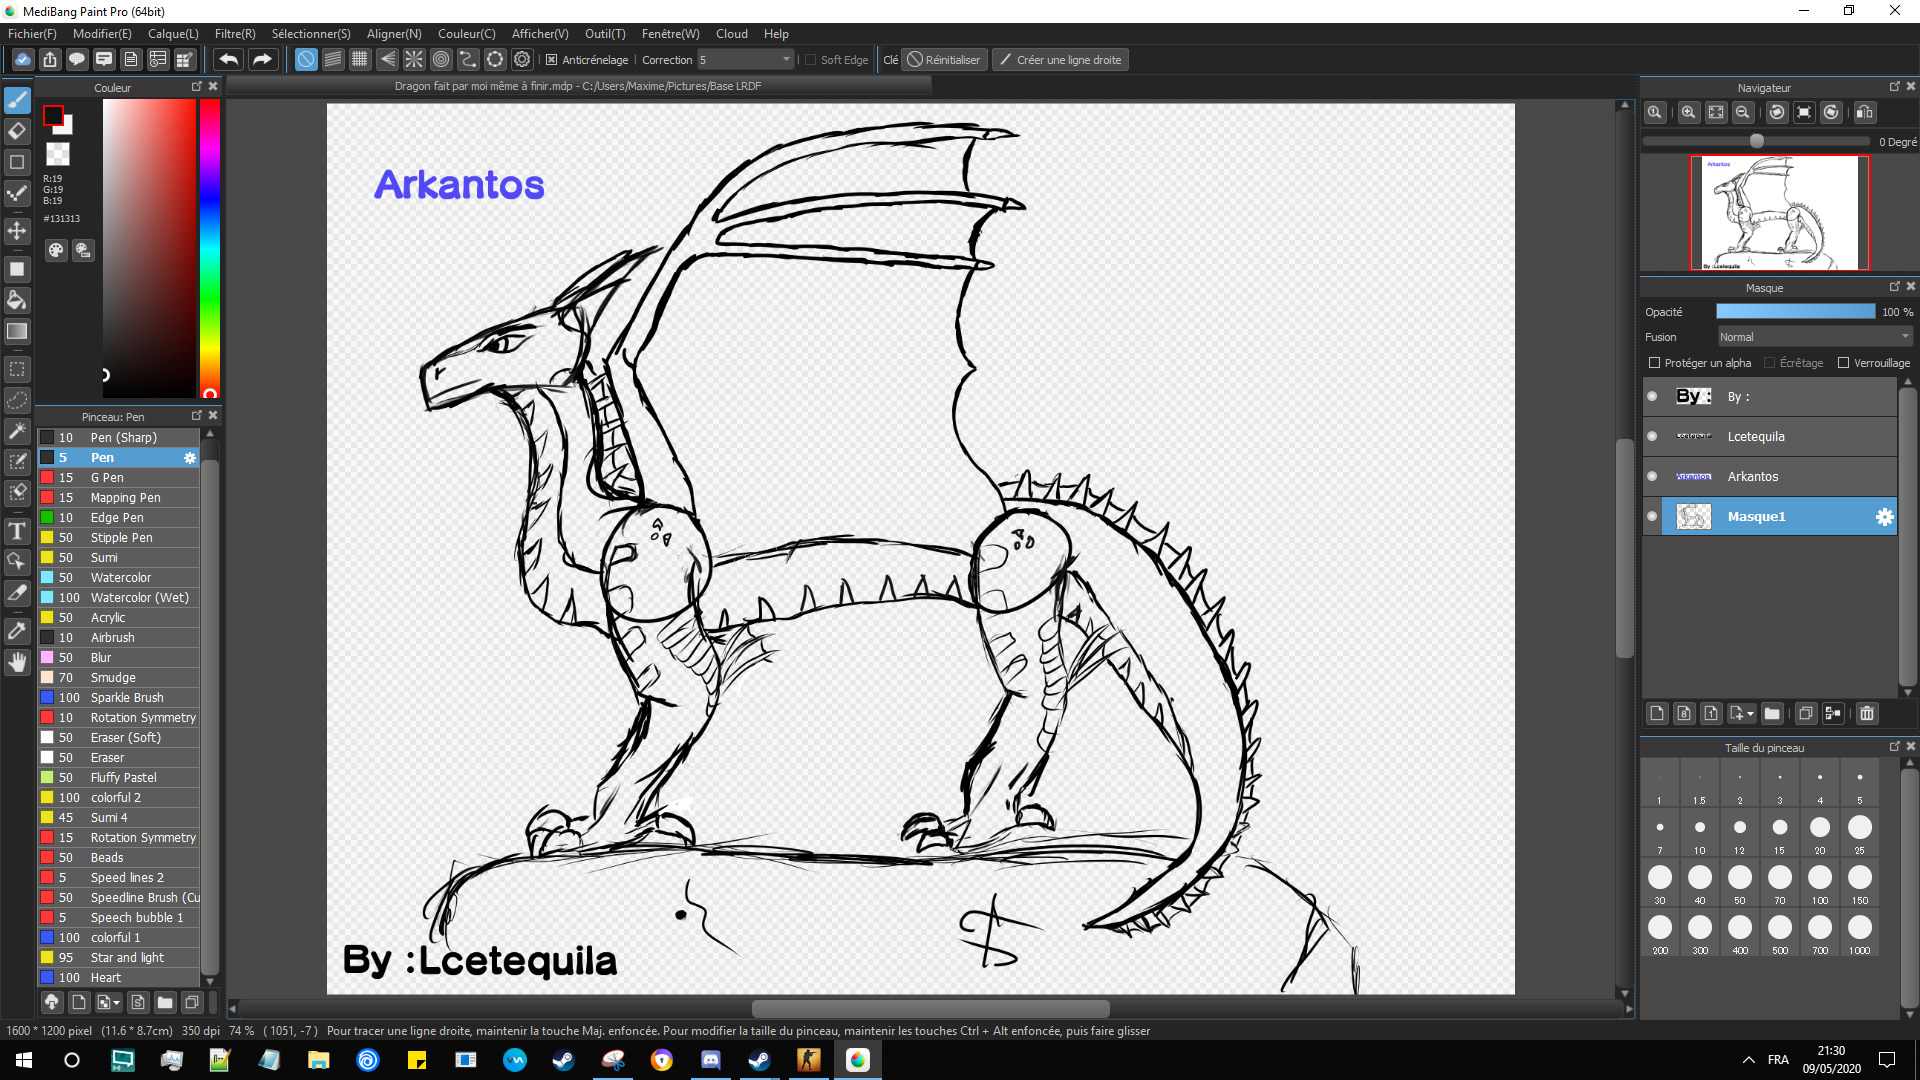Select the Bucket fill tool
Image resolution: width=1920 pixels, height=1080 pixels.
tap(17, 300)
